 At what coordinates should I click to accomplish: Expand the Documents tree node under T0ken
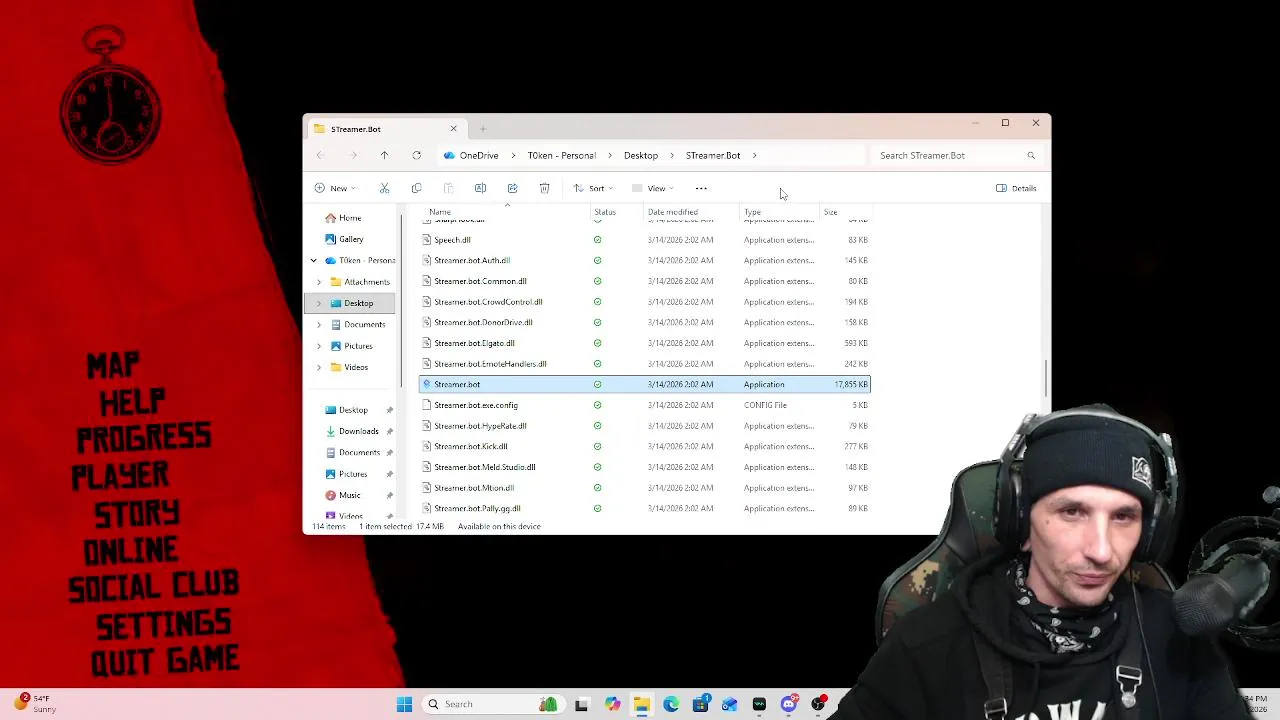pos(319,324)
